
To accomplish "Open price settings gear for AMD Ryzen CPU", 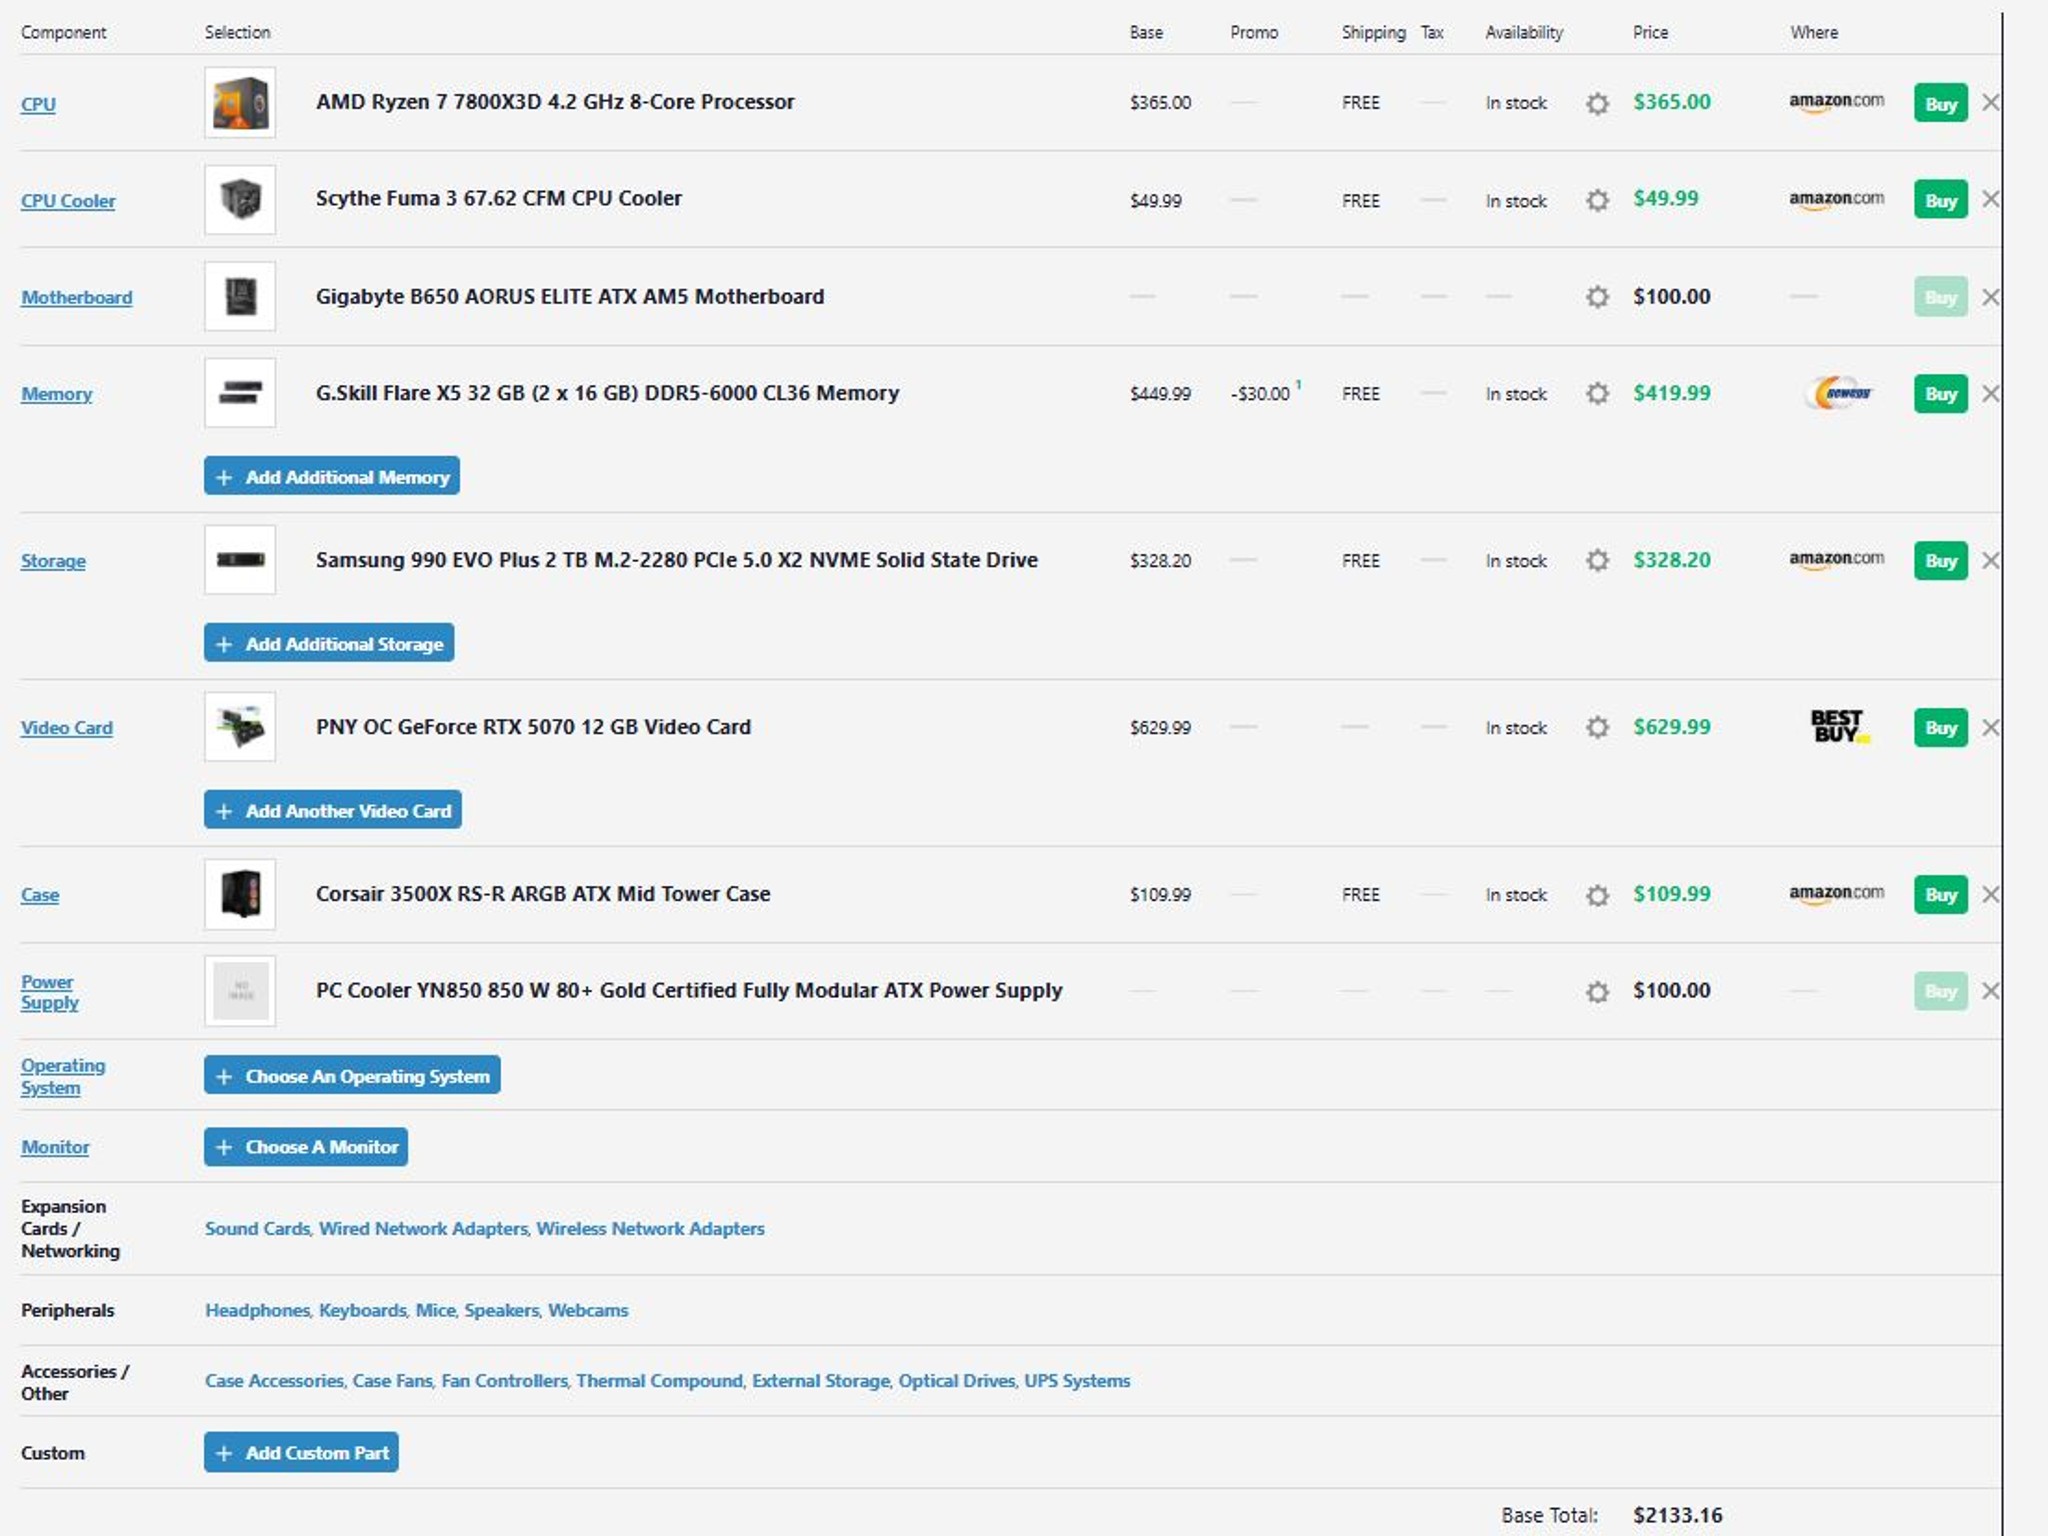I will 1597,103.
